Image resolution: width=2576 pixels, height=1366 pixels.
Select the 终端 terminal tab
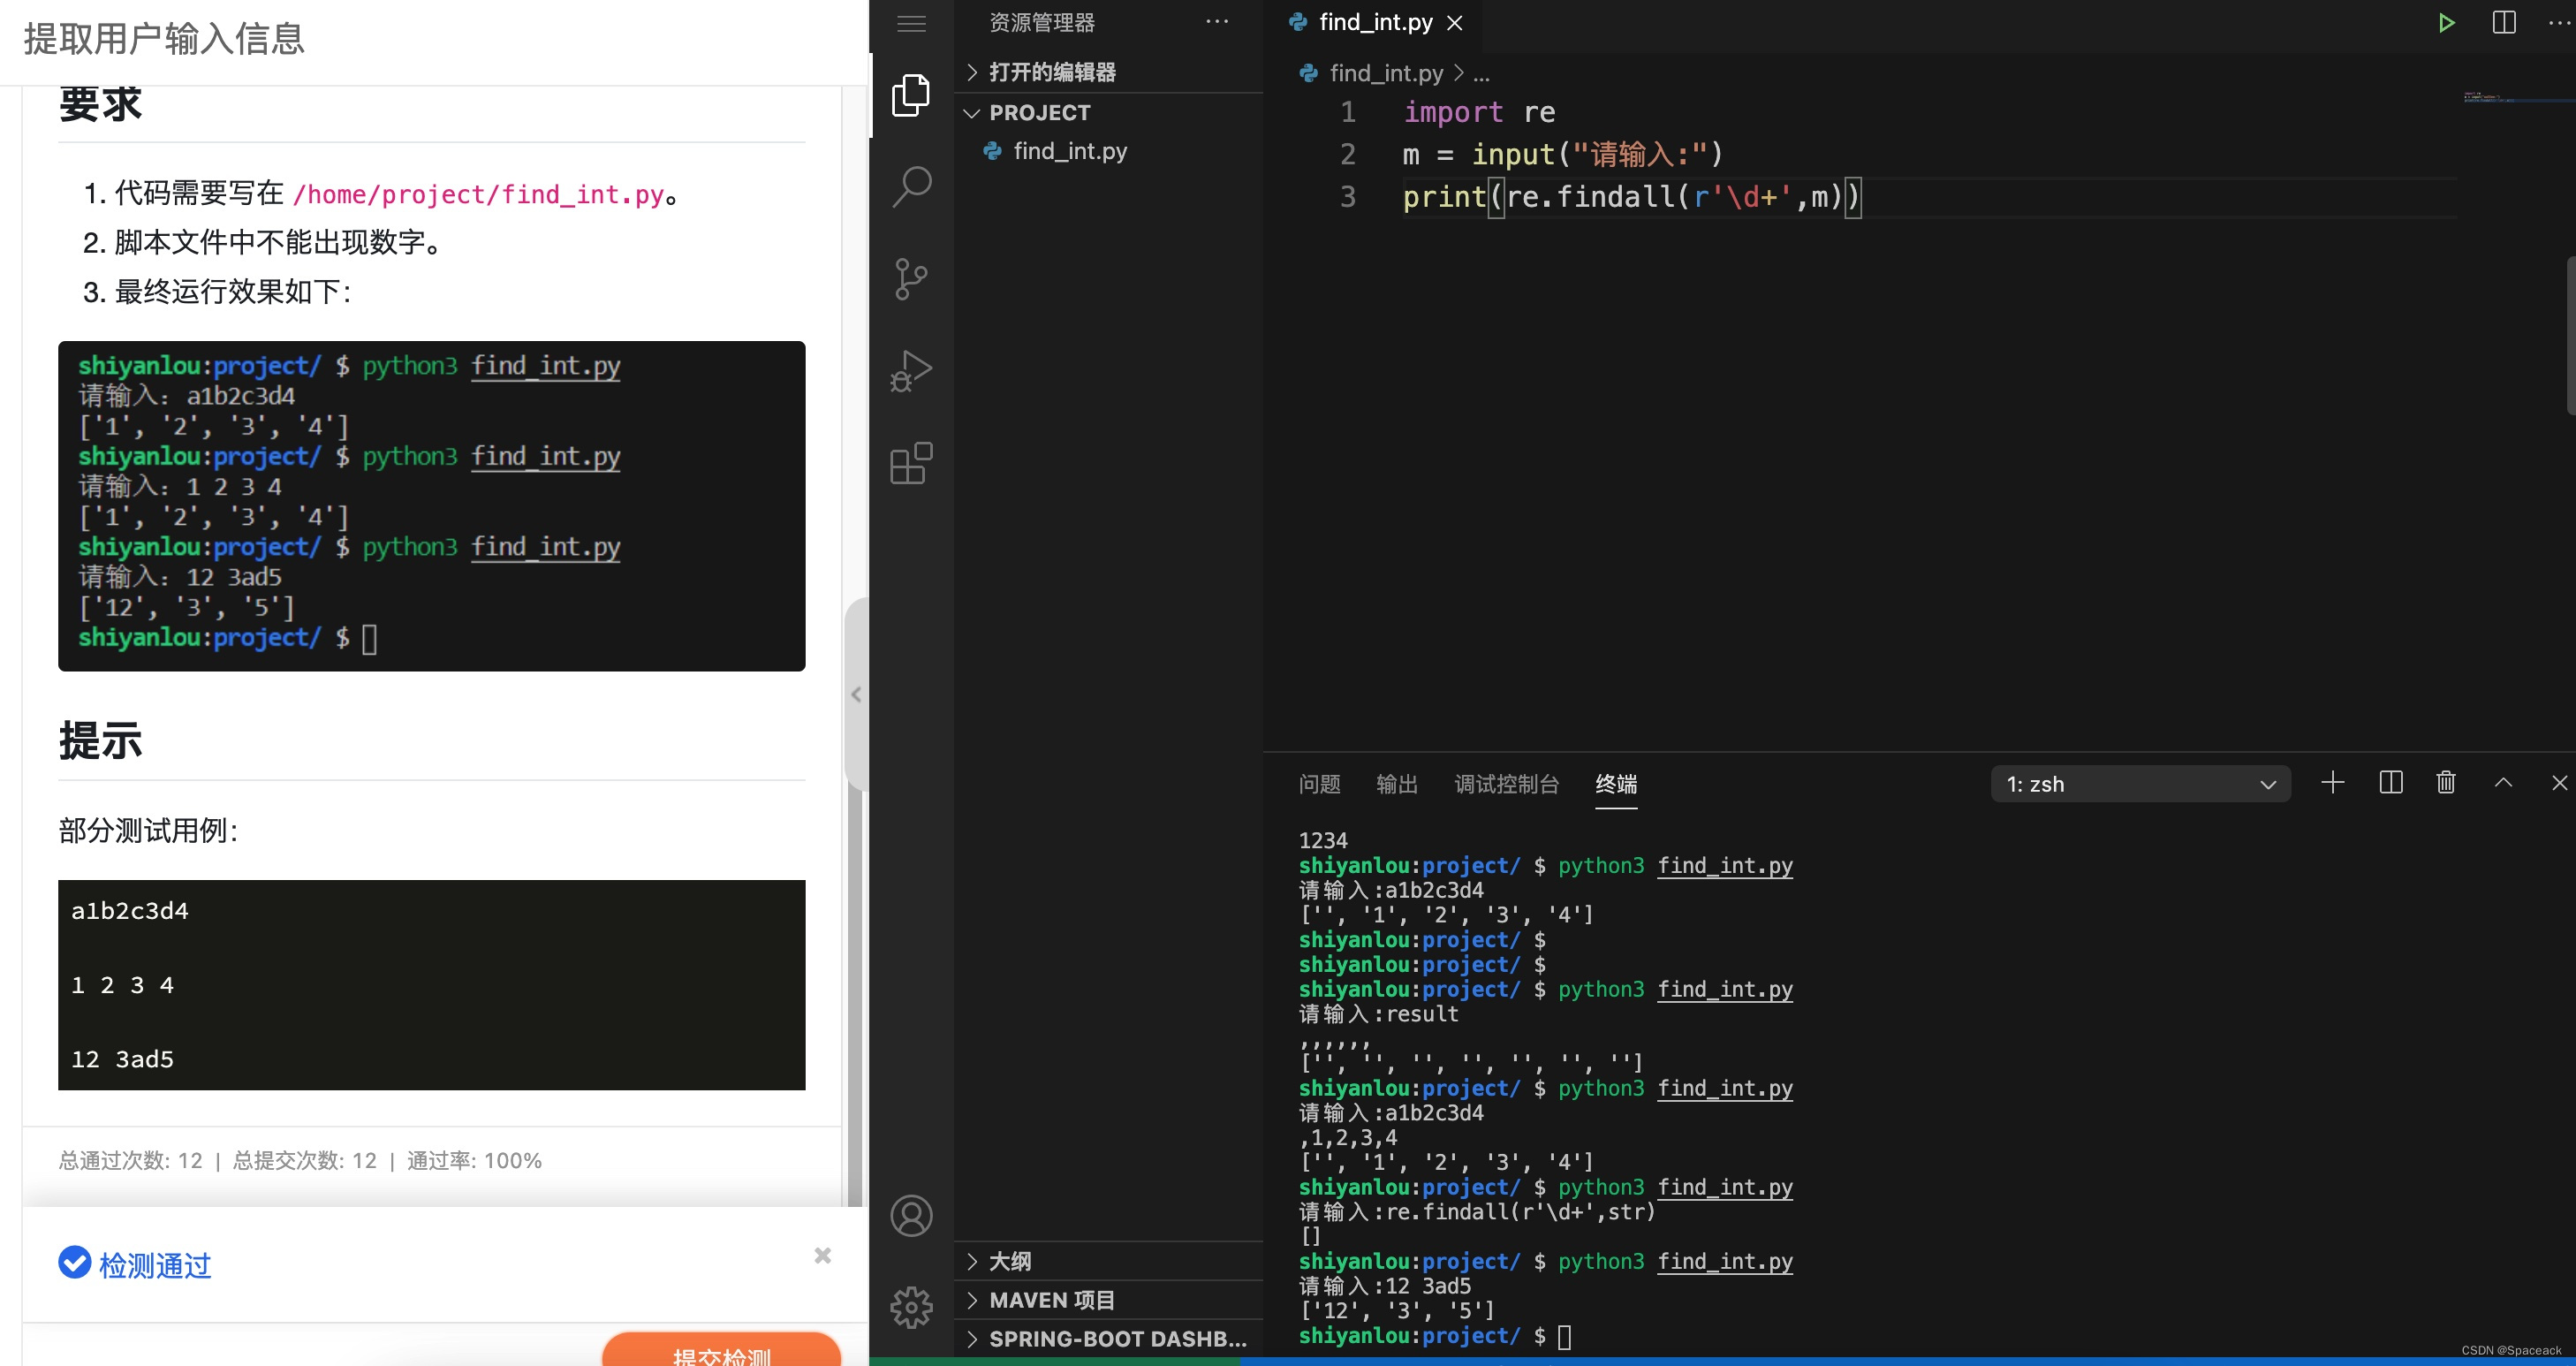pos(1613,784)
